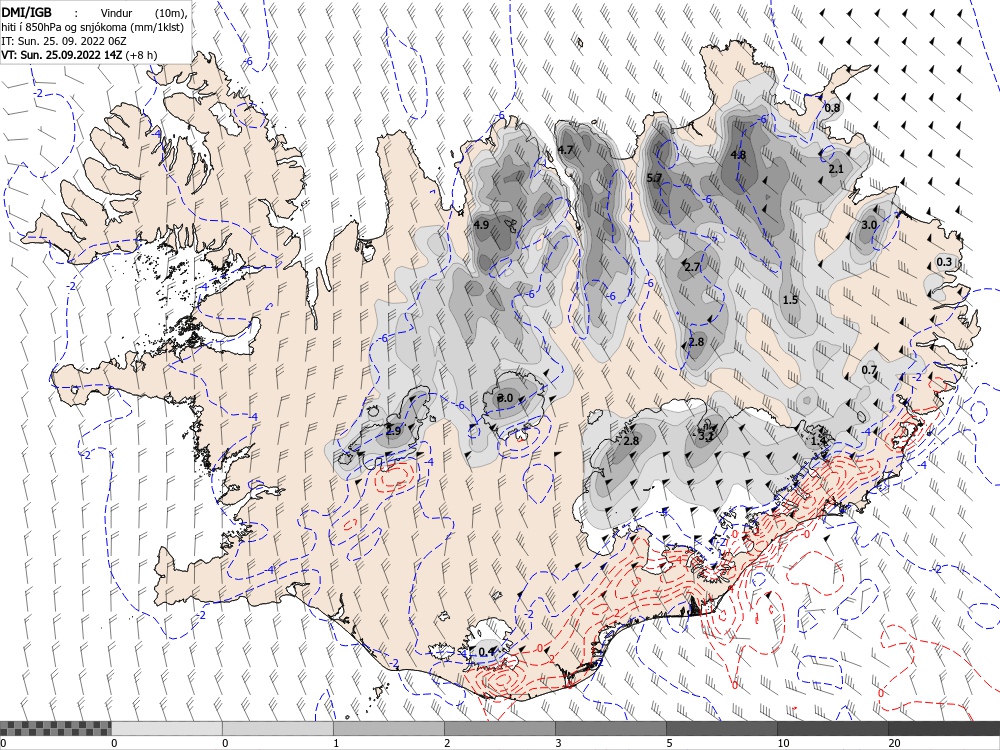Click the legend swatch between 5 and 10
The height and width of the screenshot is (750, 1000).
pyautogui.click(x=721, y=728)
